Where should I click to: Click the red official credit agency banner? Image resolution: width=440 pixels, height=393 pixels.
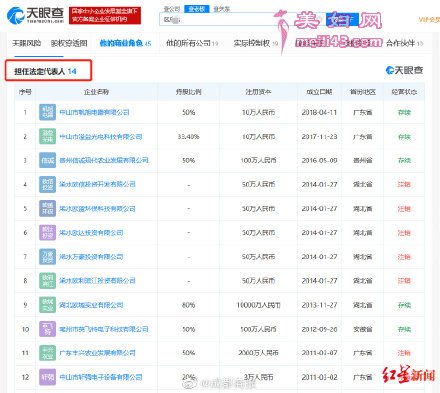click(x=105, y=15)
